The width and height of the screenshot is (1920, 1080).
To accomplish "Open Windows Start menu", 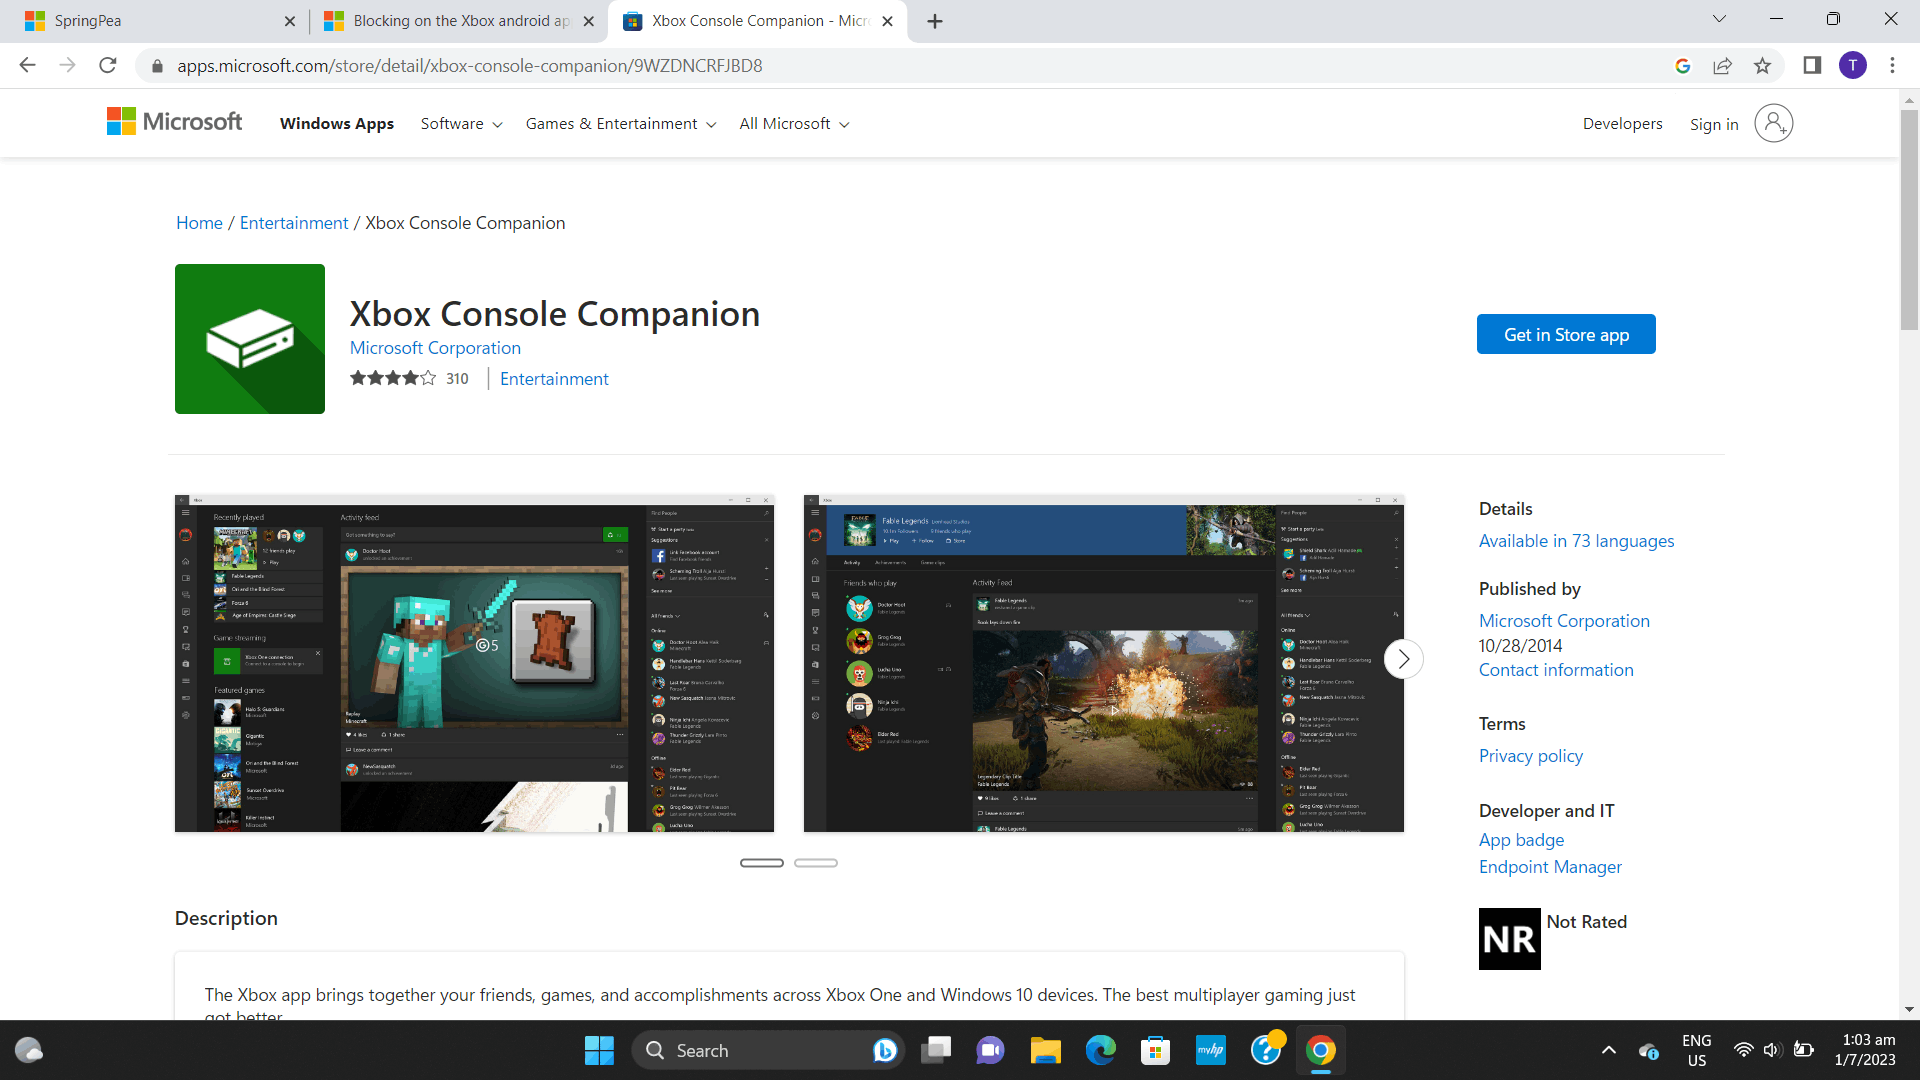I will [599, 1050].
